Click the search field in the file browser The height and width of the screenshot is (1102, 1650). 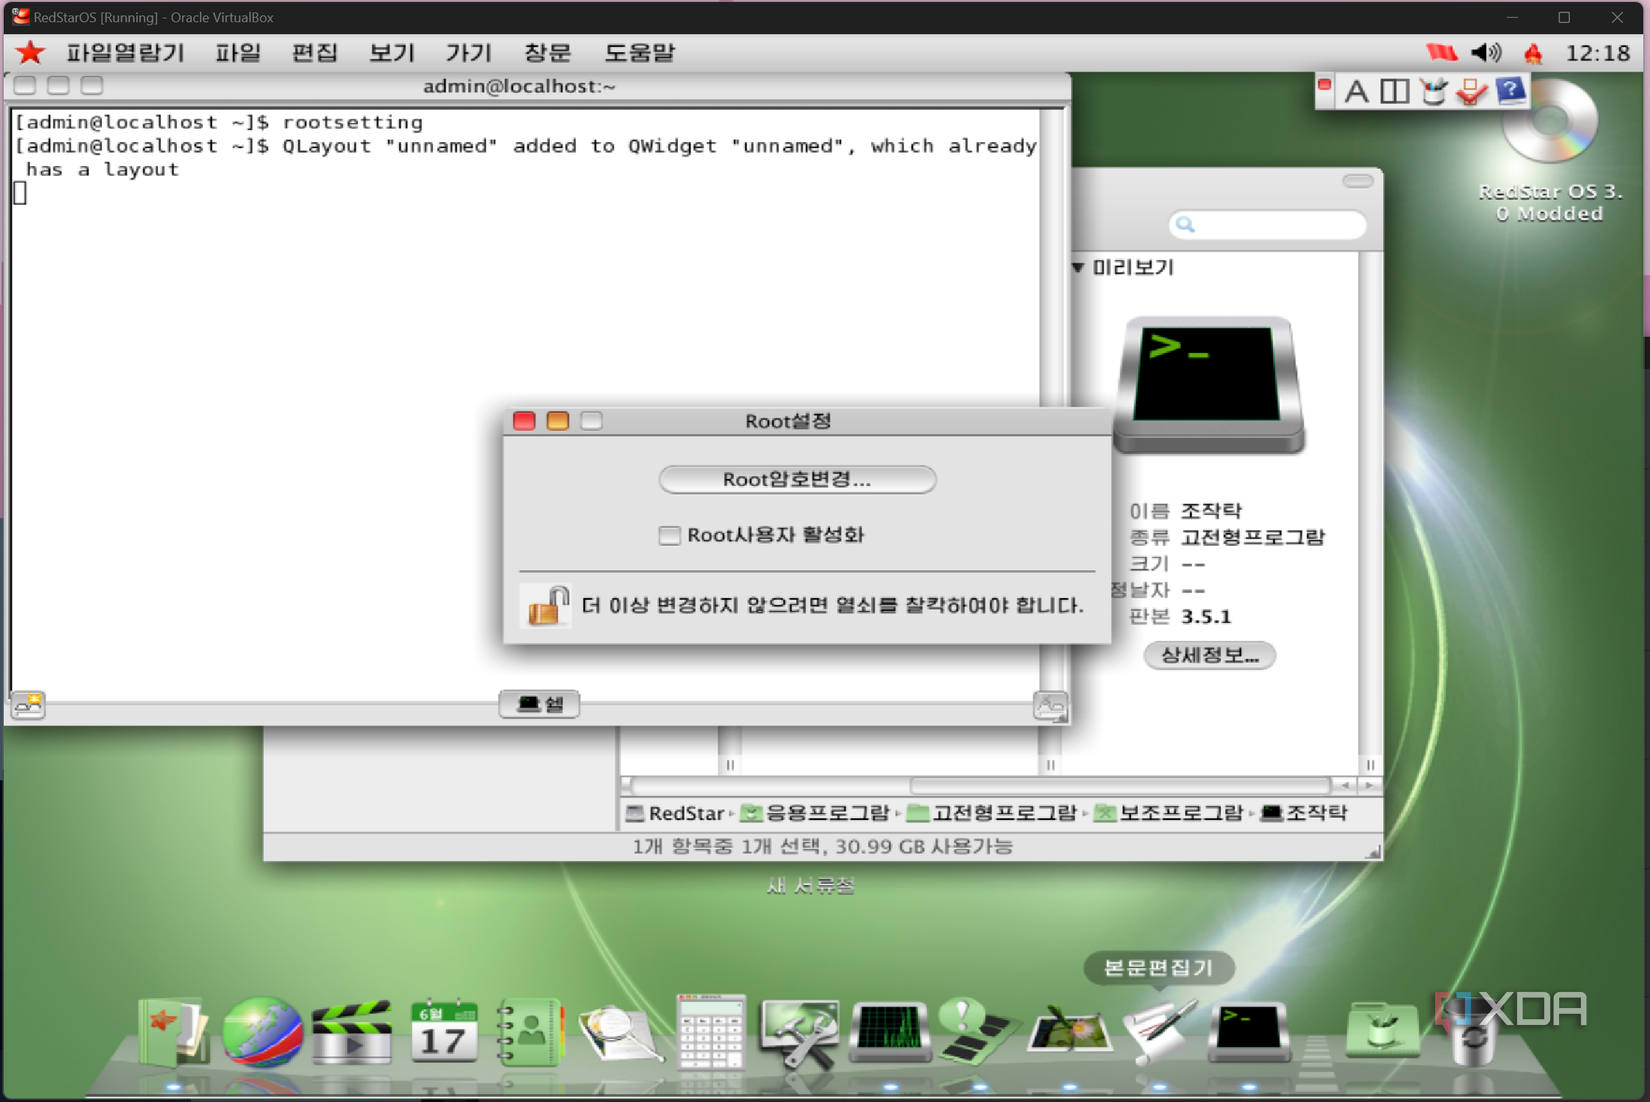coord(1267,225)
